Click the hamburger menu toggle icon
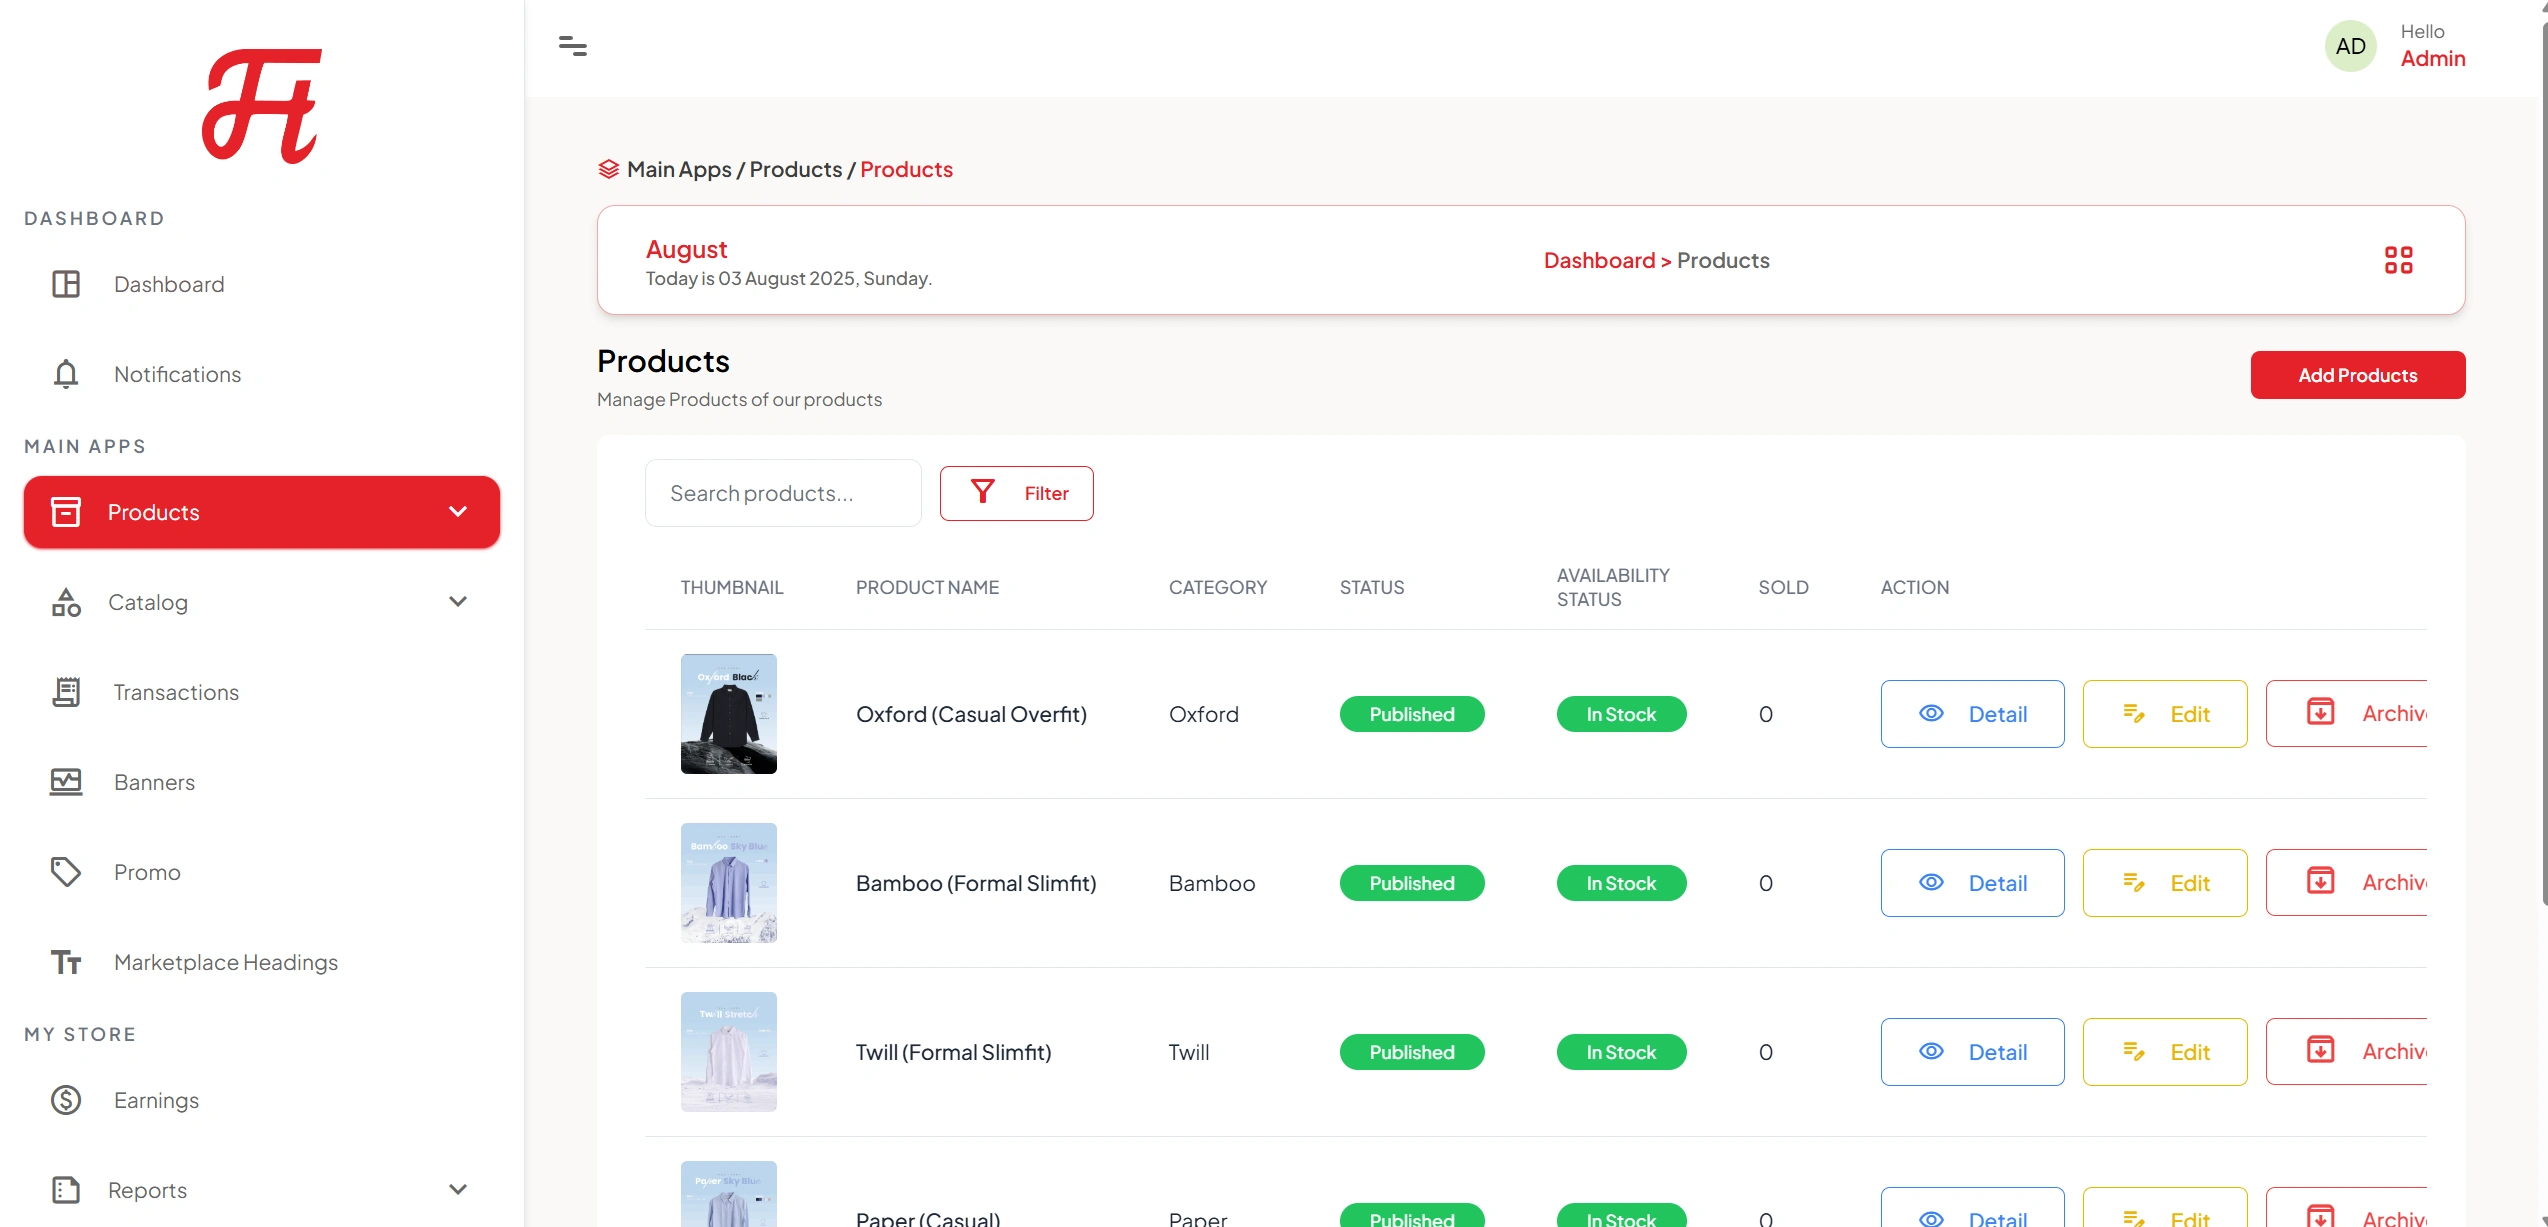2548x1227 pixels. [572, 46]
